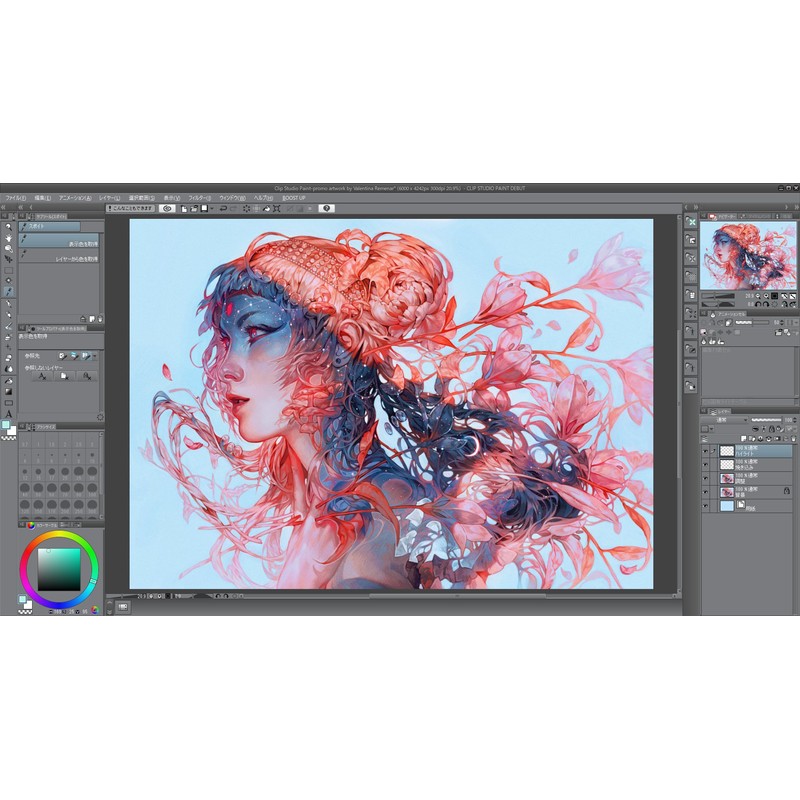The image size is (800, 800).
Task: Click the Save icon in command bar
Action: [204, 208]
